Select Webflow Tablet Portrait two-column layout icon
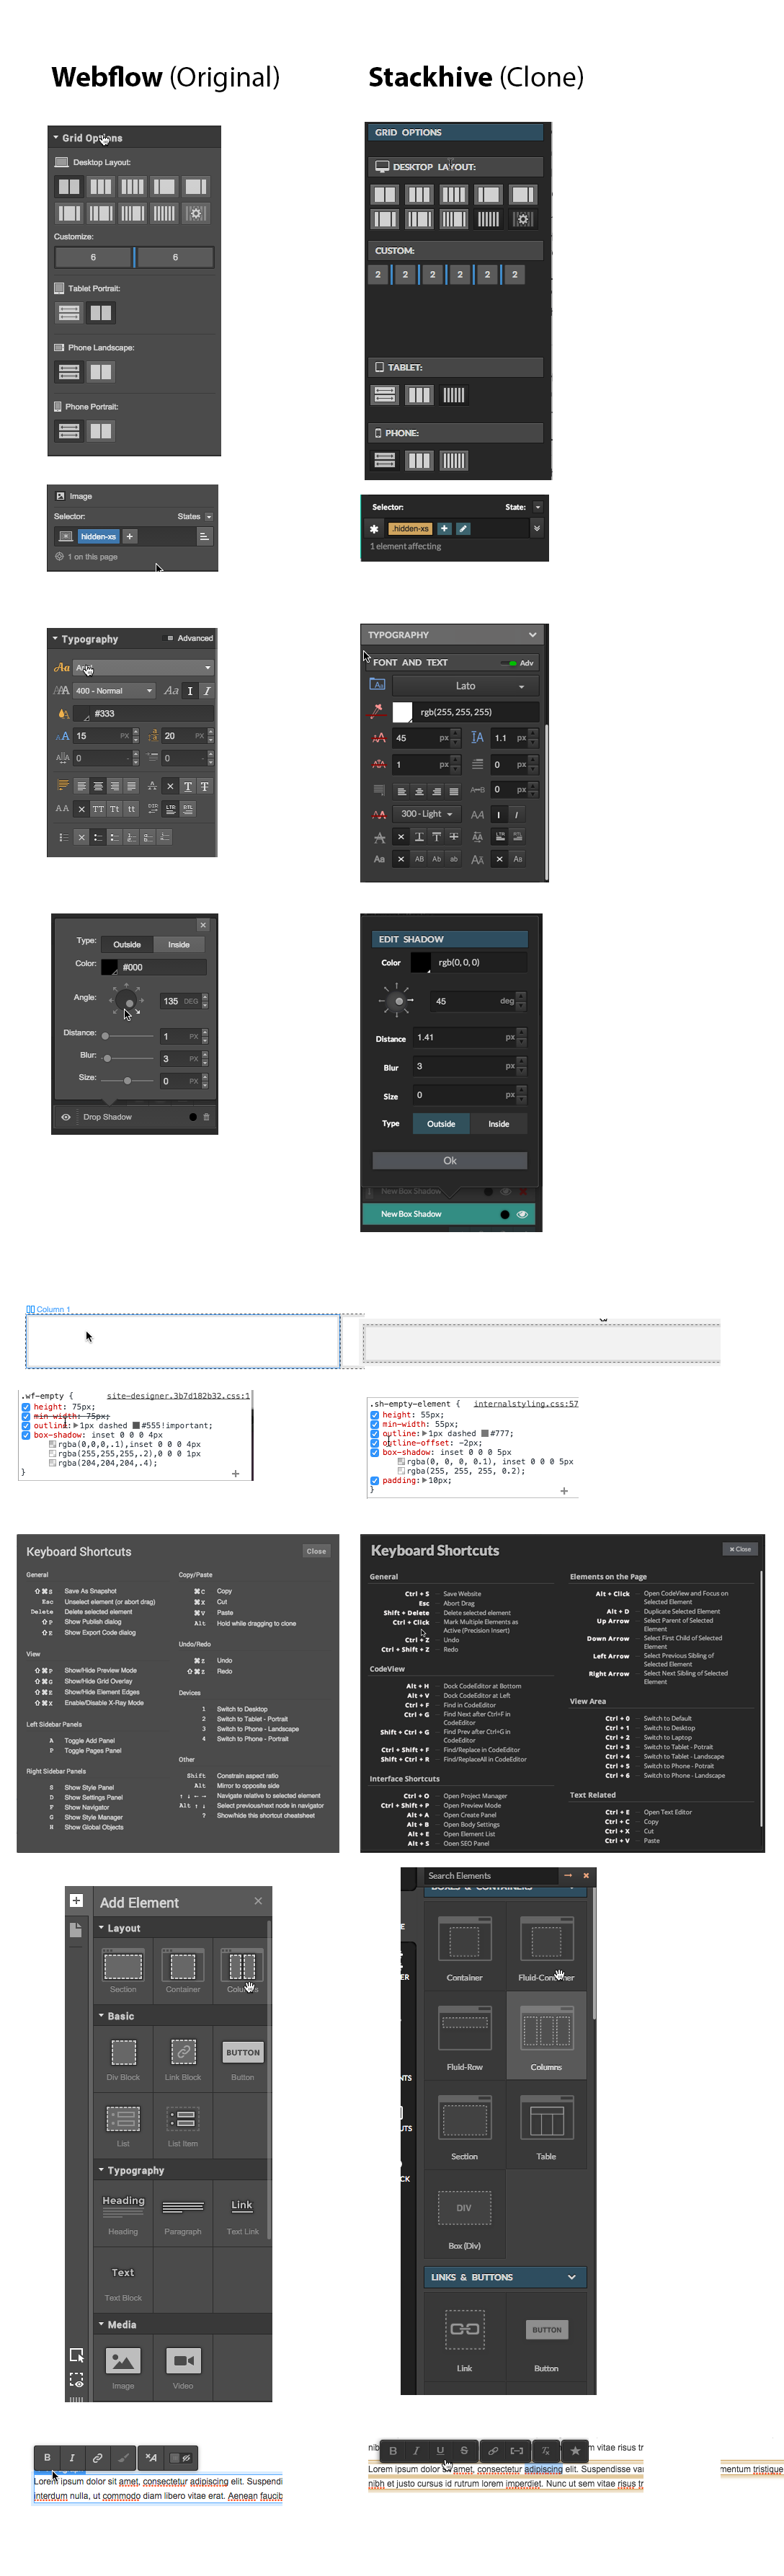 tap(101, 313)
